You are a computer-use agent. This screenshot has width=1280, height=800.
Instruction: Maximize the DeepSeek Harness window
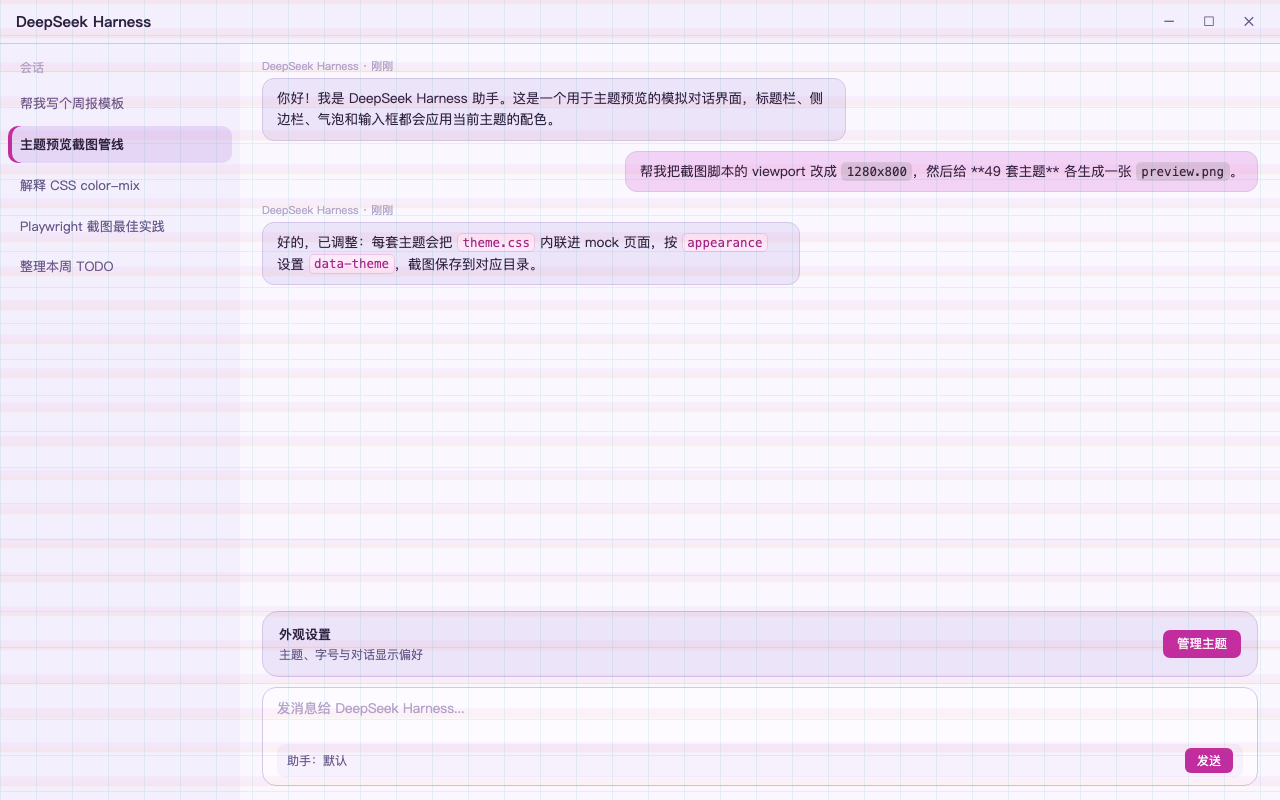1209,21
